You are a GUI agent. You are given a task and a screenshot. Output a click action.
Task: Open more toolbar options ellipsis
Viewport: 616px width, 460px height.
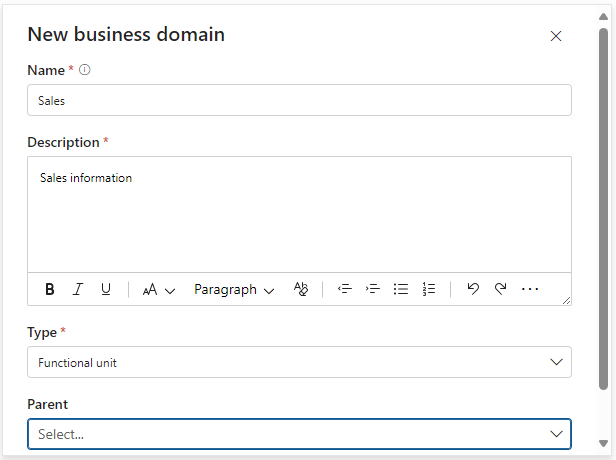530,289
